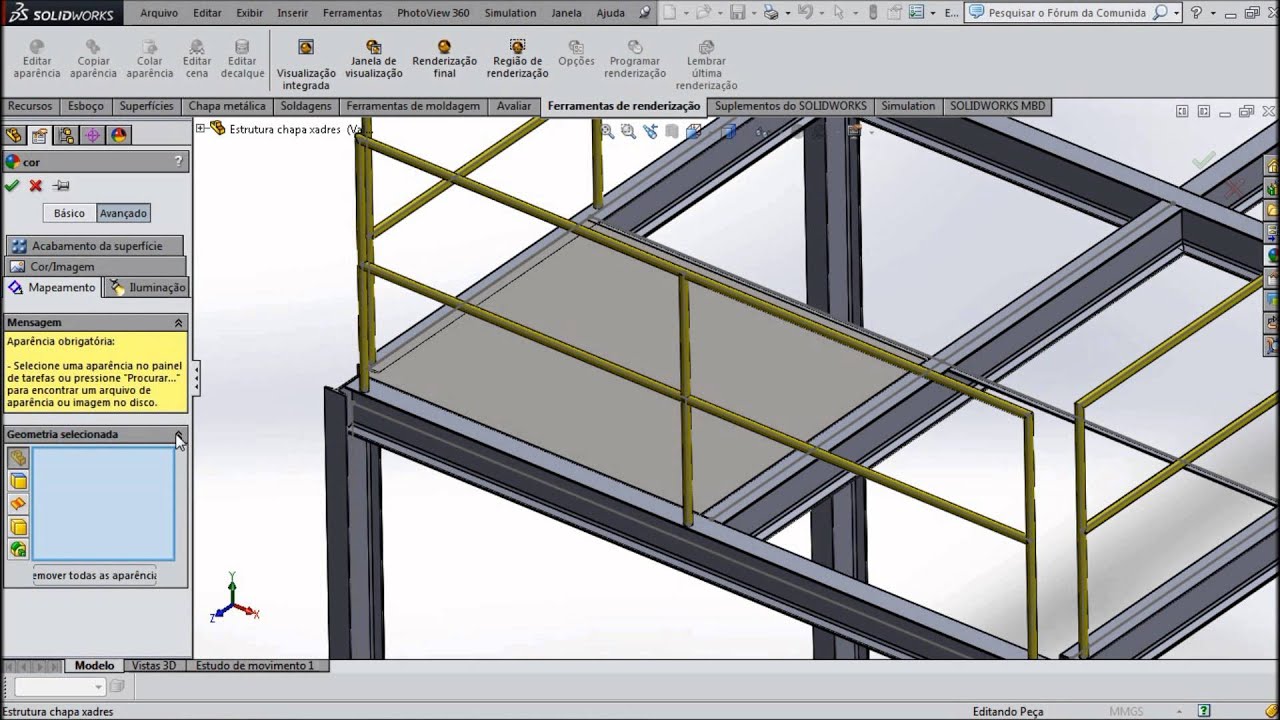Click Undo icon in quick toolbar
This screenshot has height=720, width=1280.
coord(805,12)
